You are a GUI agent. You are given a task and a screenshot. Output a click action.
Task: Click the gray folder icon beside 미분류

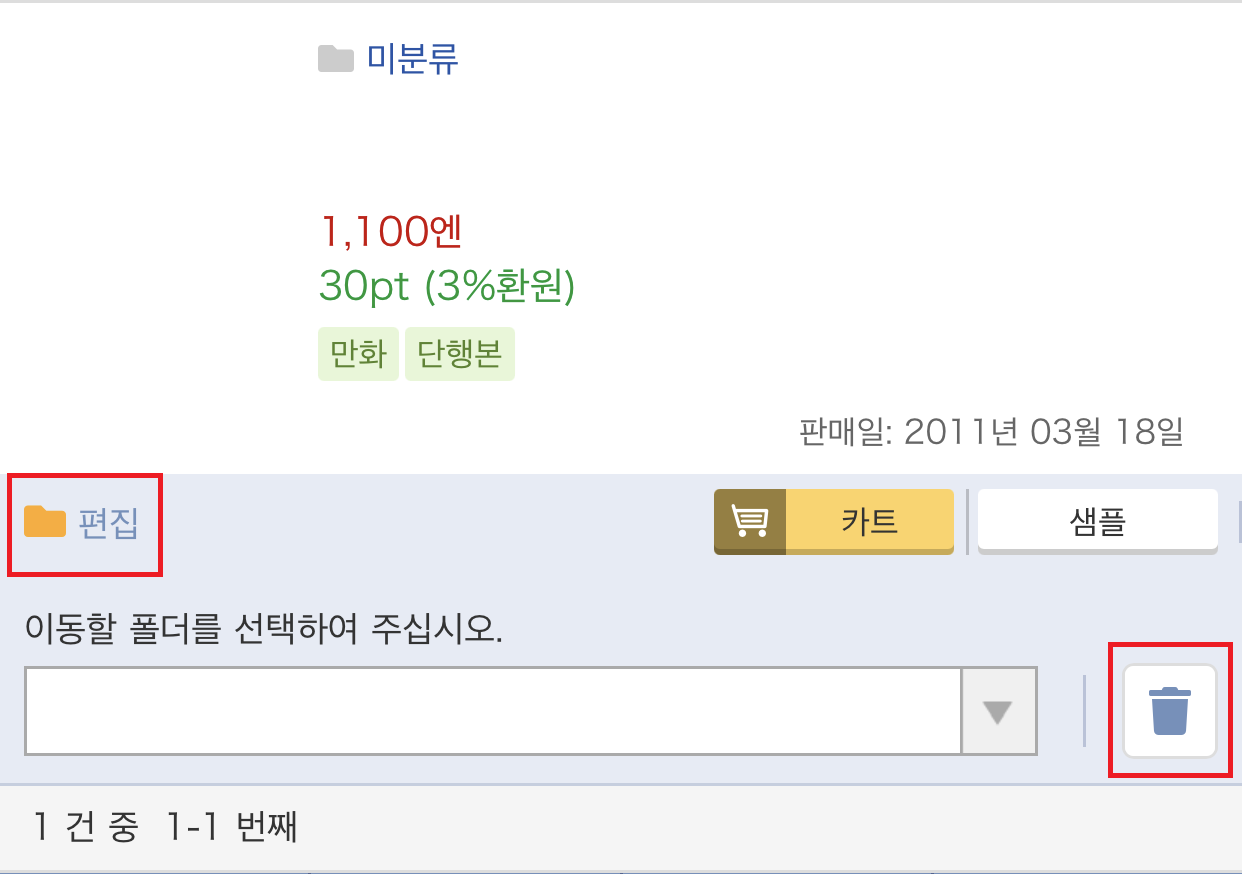tap(336, 60)
